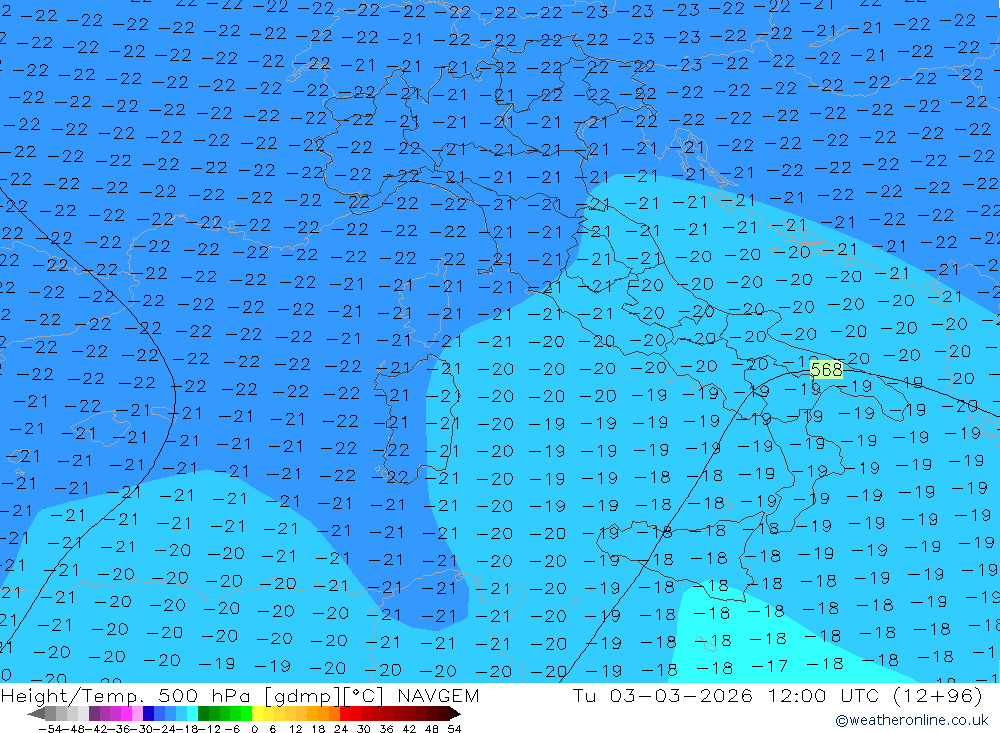The image size is (1000, 733).
Task: Click the dark right arrow of color scale
Action: pyautogui.click(x=454, y=714)
